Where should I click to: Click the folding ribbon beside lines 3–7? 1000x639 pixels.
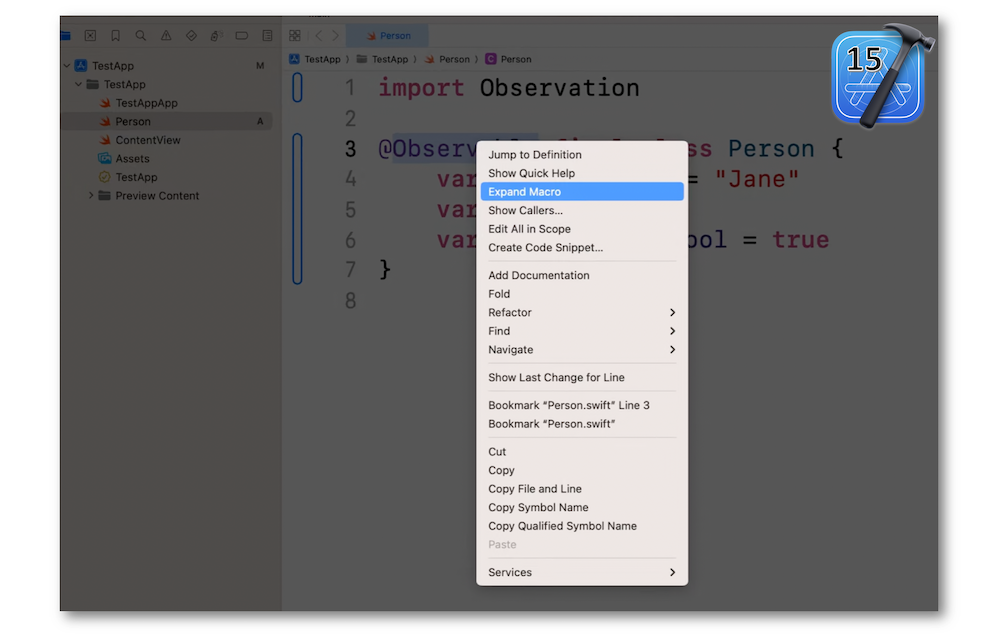tap(297, 209)
